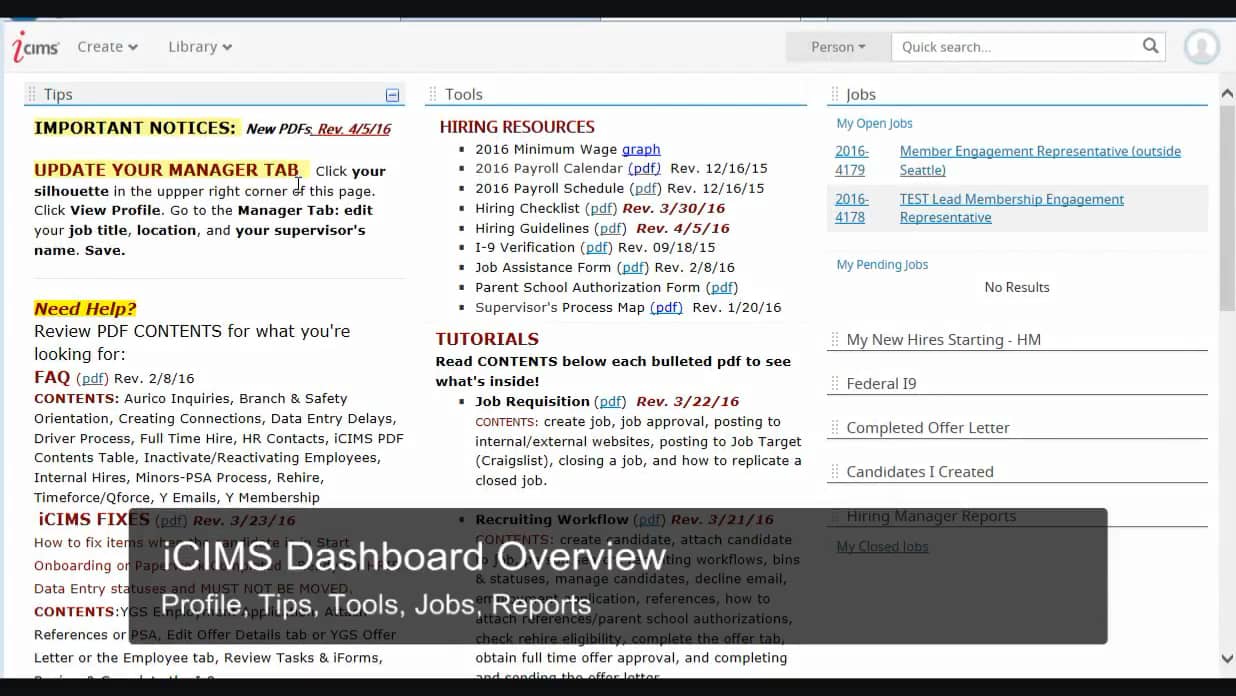Screen dimensions: 1236x696
Task: Grab the Tools panel drag handle
Action: click(433, 94)
